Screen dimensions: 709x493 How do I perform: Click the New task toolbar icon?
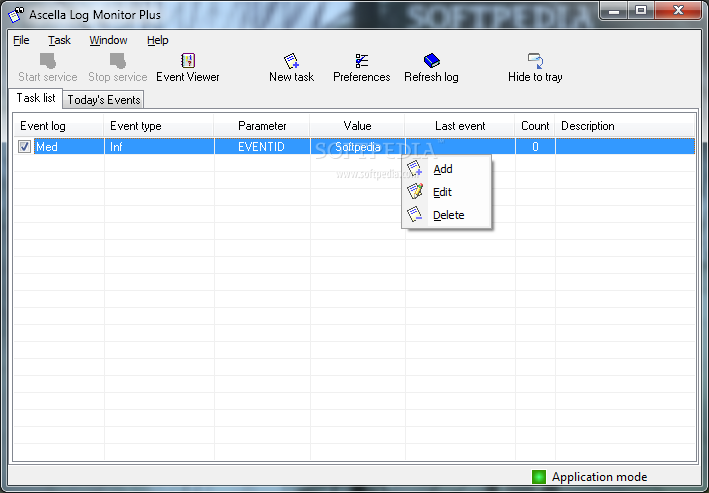[291, 60]
